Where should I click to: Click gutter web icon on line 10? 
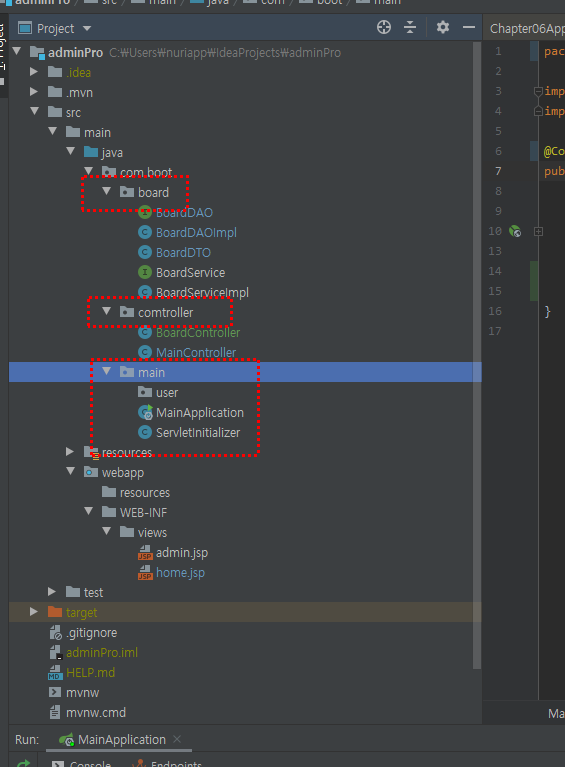[x=515, y=231]
